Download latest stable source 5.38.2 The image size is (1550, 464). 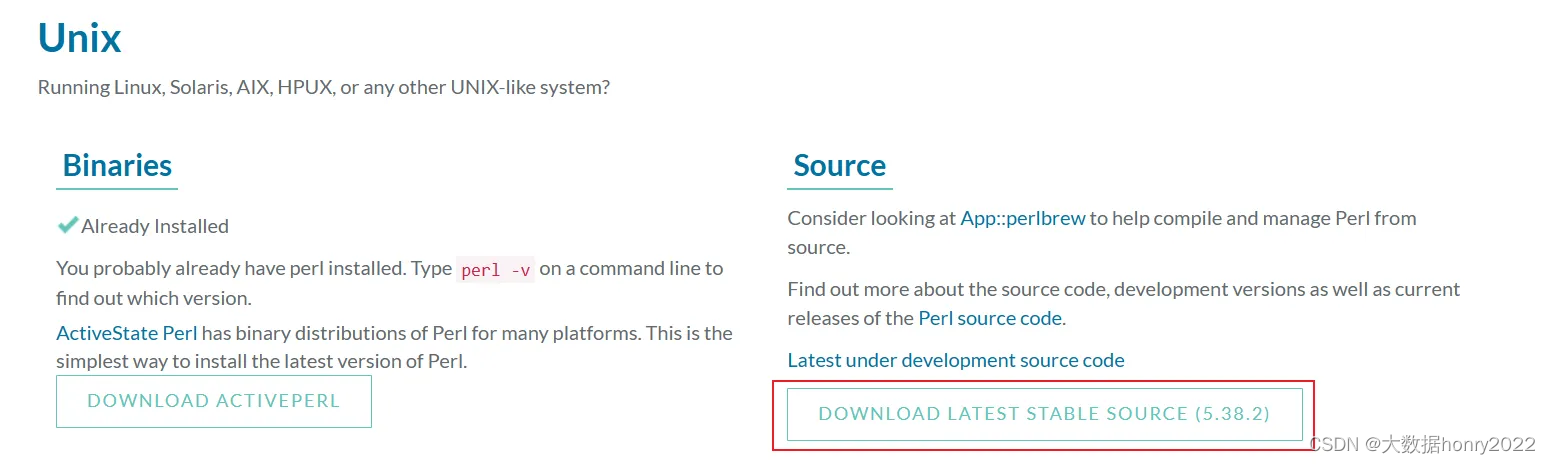point(1044,414)
